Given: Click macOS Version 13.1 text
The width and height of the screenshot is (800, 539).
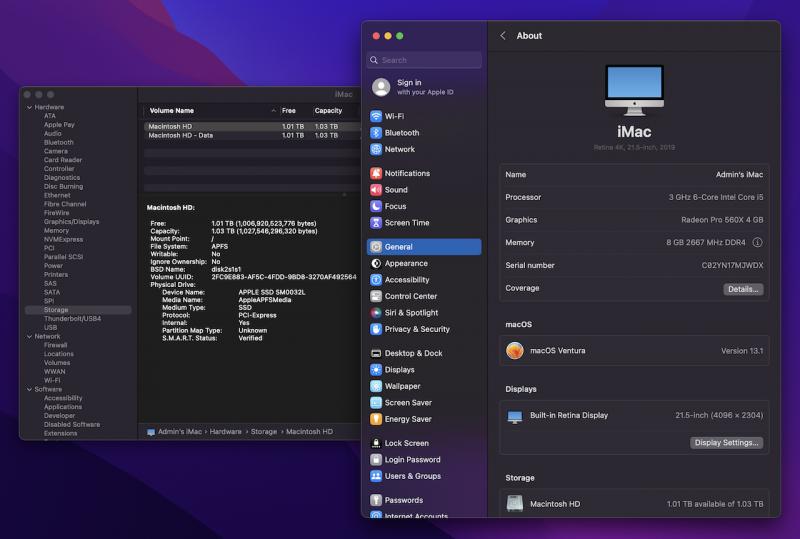Looking at the screenshot, I should 742,351.
